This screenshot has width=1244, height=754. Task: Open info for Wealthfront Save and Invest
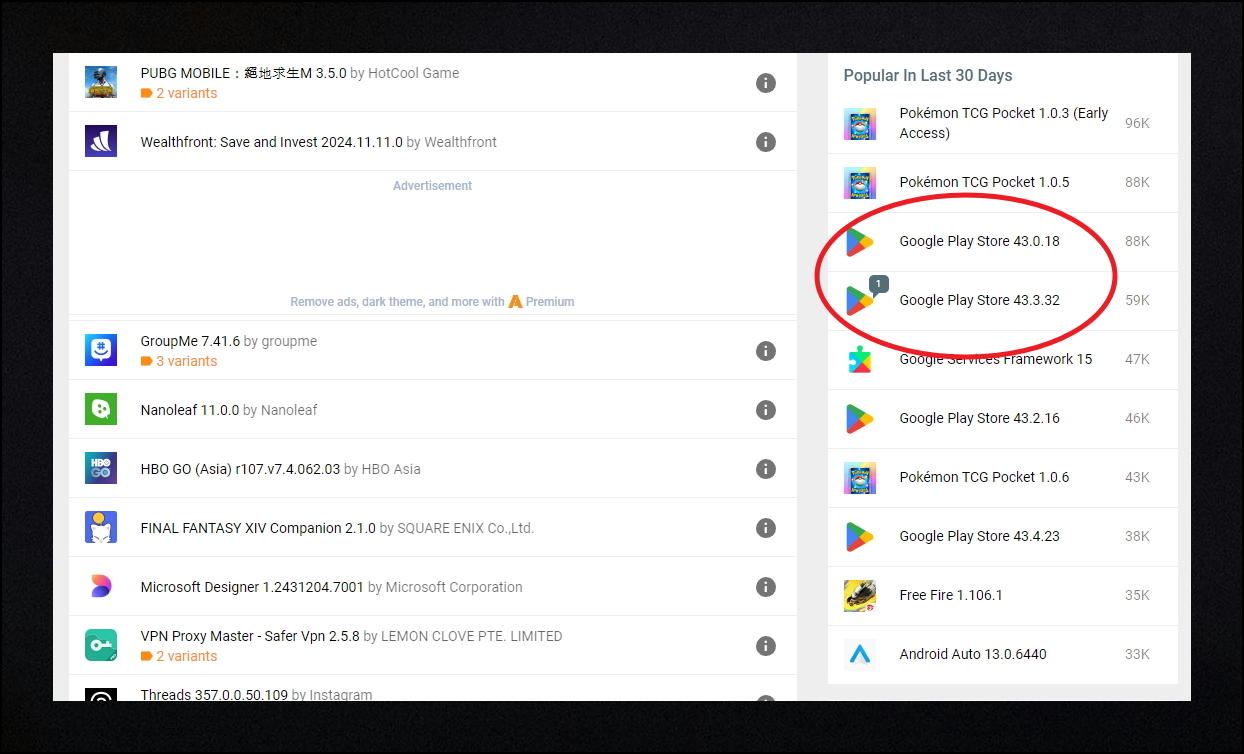pyautogui.click(x=766, y=142)
